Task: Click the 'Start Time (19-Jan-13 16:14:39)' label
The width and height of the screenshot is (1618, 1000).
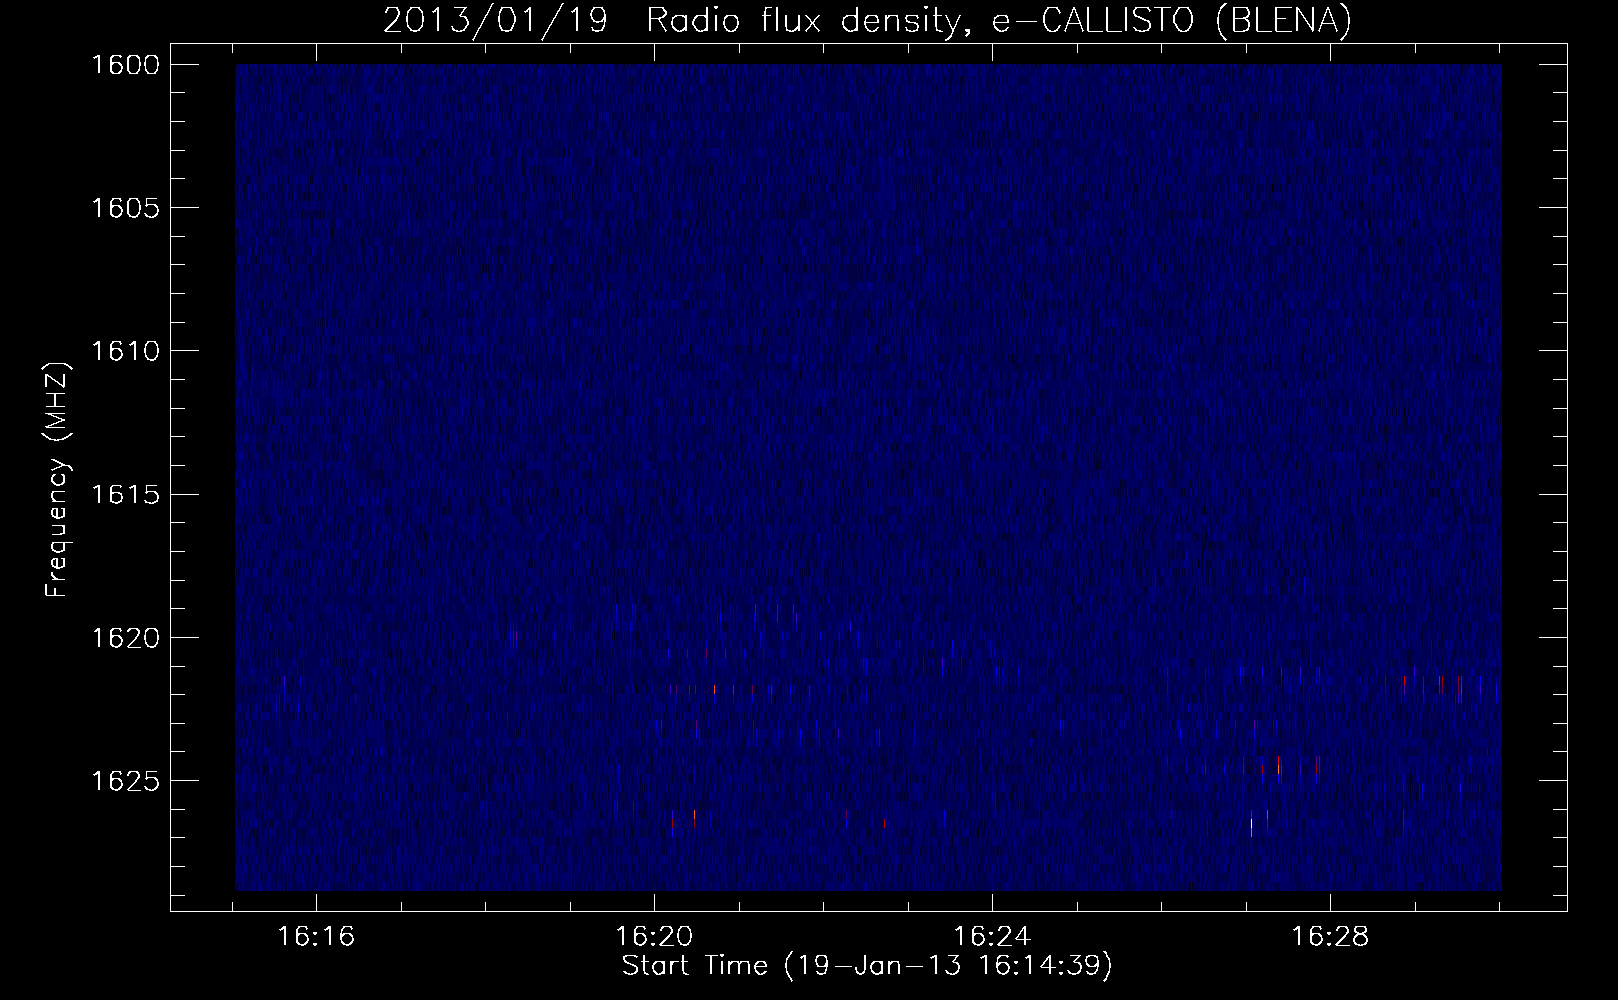Action: 867,966
